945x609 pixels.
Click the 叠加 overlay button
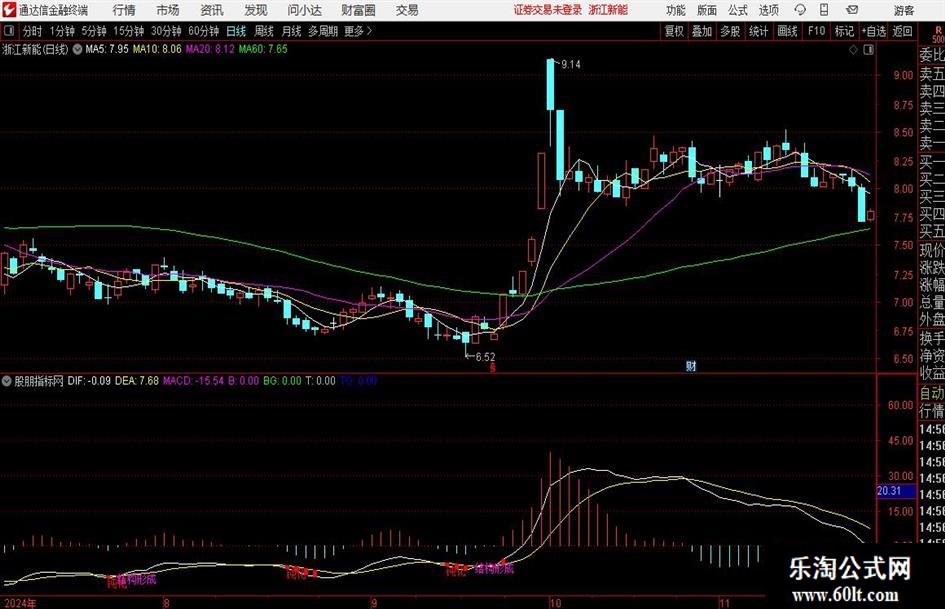coord(702,31)
